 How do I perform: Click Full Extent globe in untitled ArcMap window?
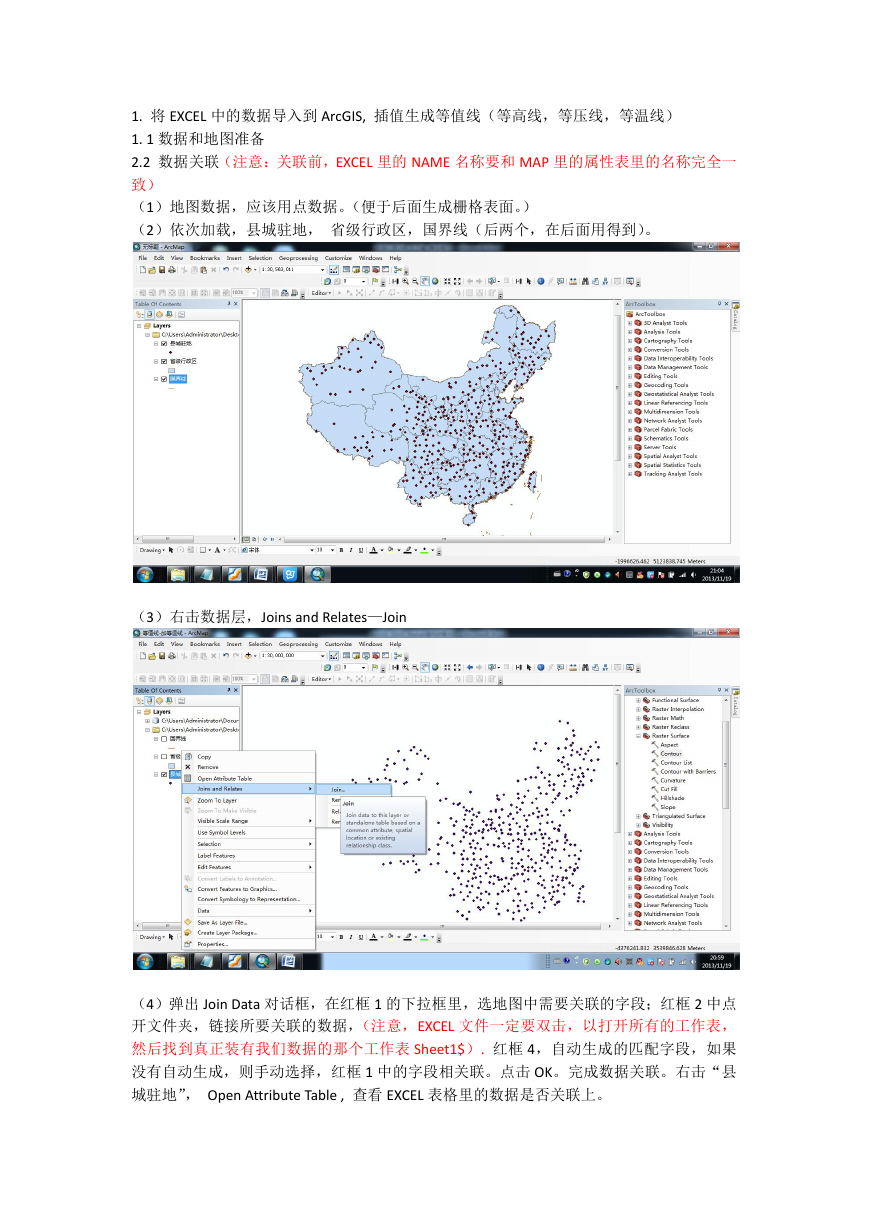pyautogui.click(x=435, y=282)
